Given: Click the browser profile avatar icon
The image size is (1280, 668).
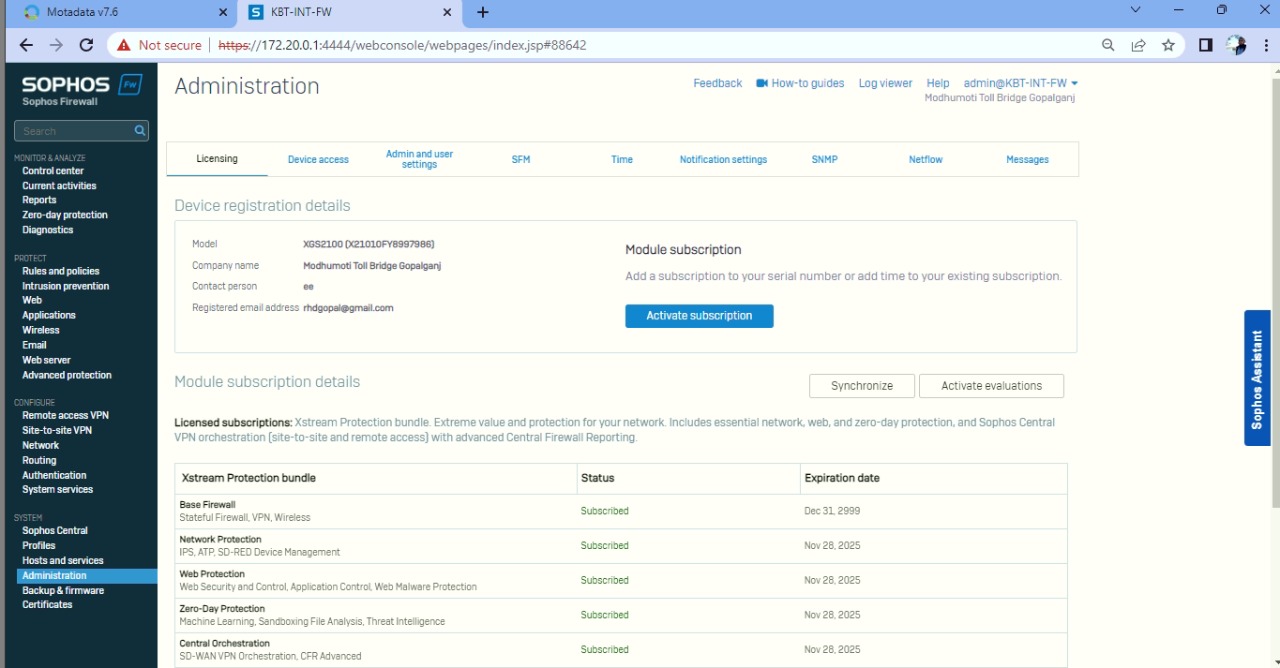Looking at the screenshot, I should (1236, 45).
